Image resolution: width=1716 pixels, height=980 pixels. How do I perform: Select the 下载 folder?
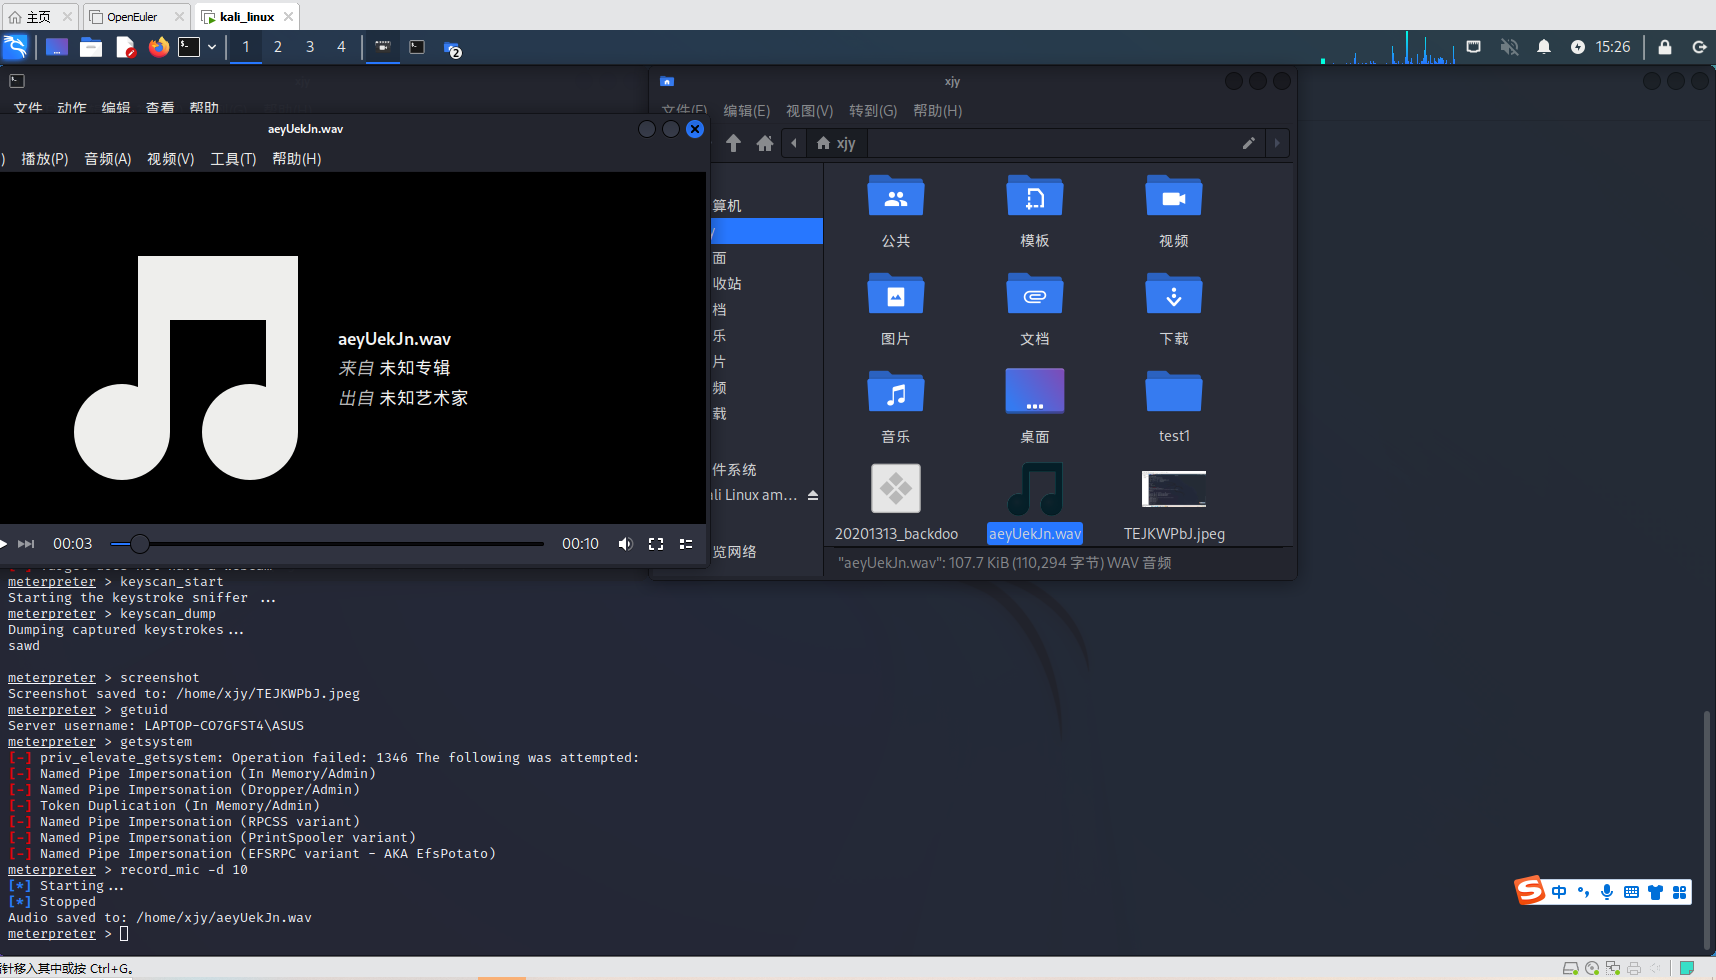tap(1174, 308)
